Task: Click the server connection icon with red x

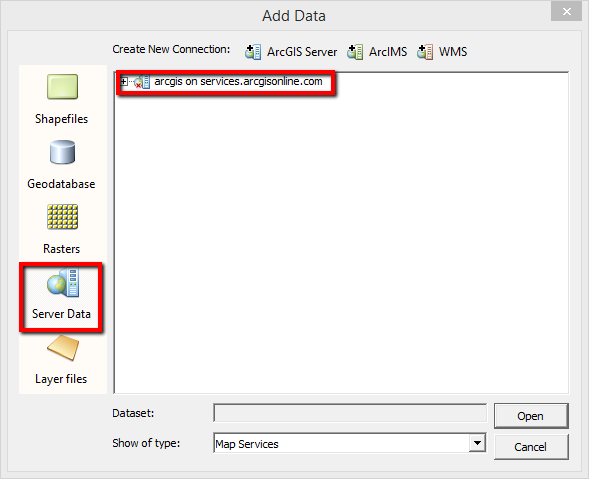Action: click(142, 82)
